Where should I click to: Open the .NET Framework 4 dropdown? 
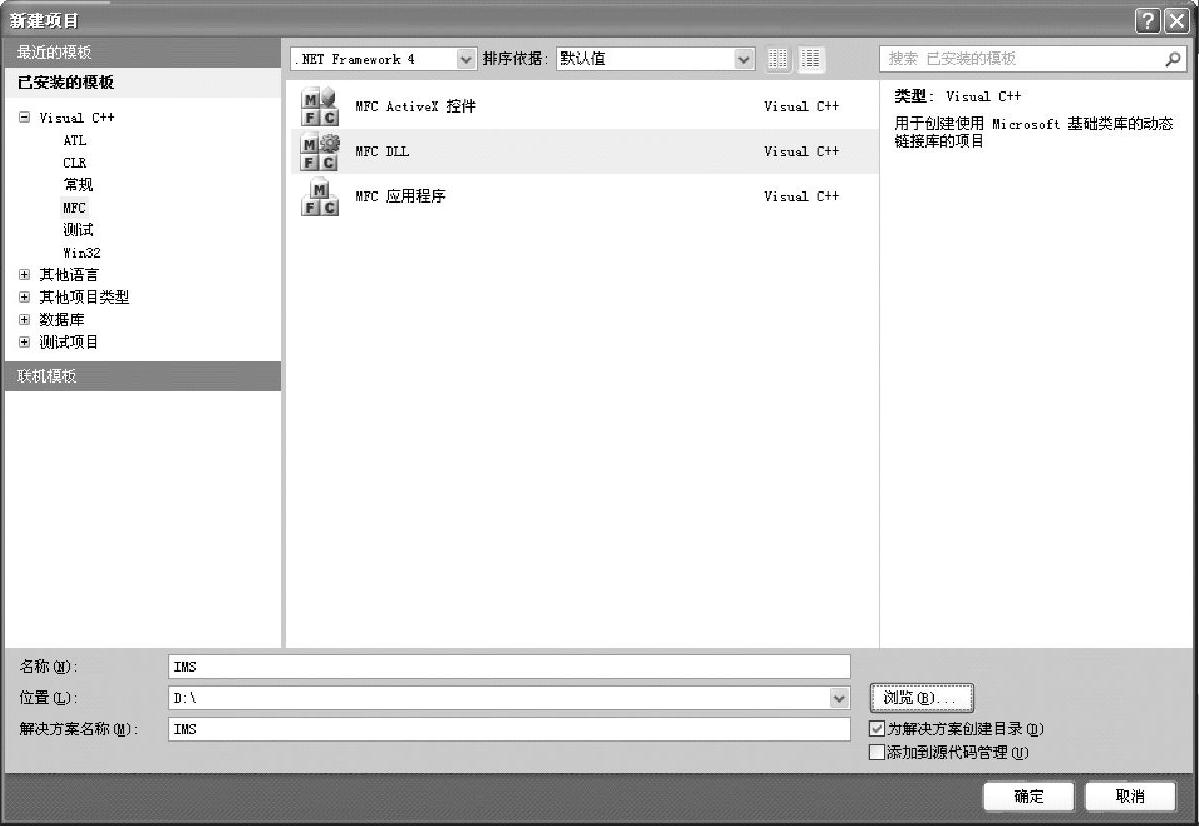click(x=465, y=59)
